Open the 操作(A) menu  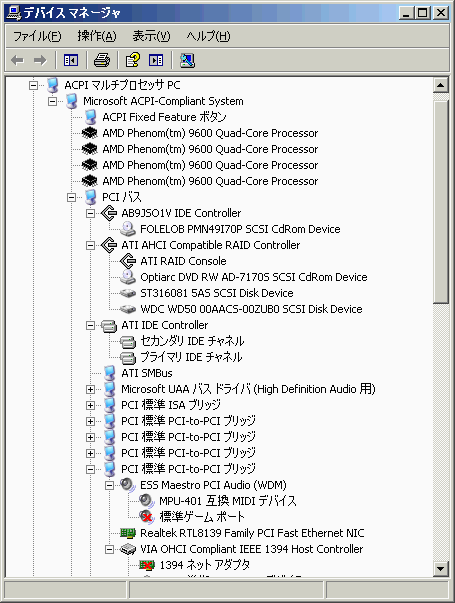tap(97, 36)
